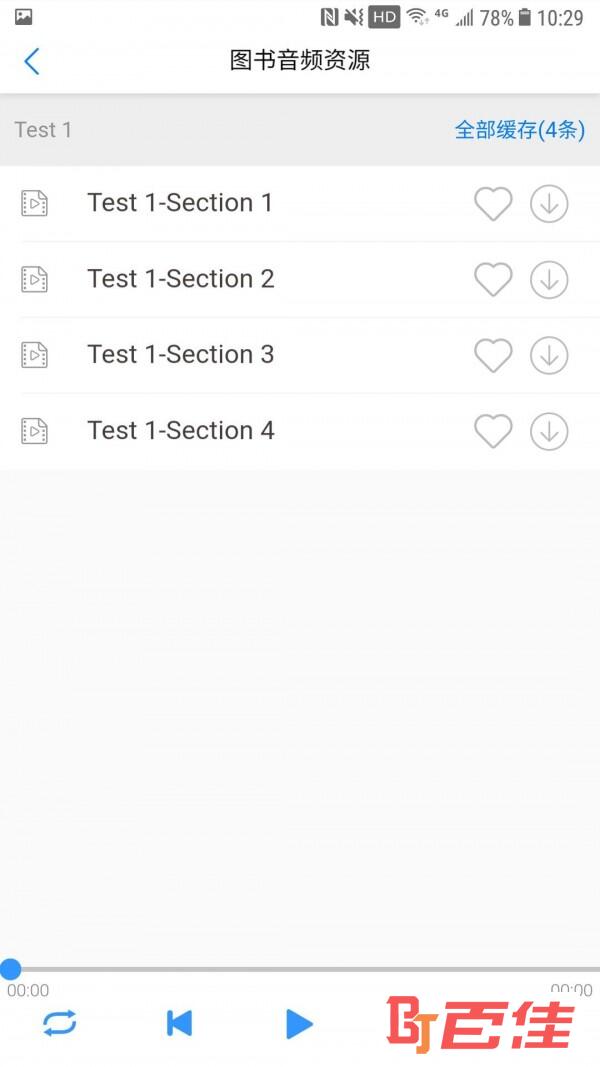Viewport: 600px width, 1067px height.
Task: Click the audio progress slider handle
Action: (10, 969)
